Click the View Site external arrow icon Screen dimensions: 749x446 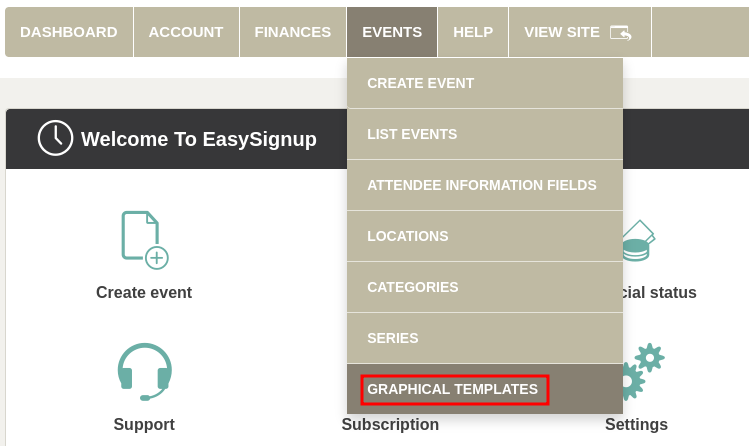pos(621,32)
